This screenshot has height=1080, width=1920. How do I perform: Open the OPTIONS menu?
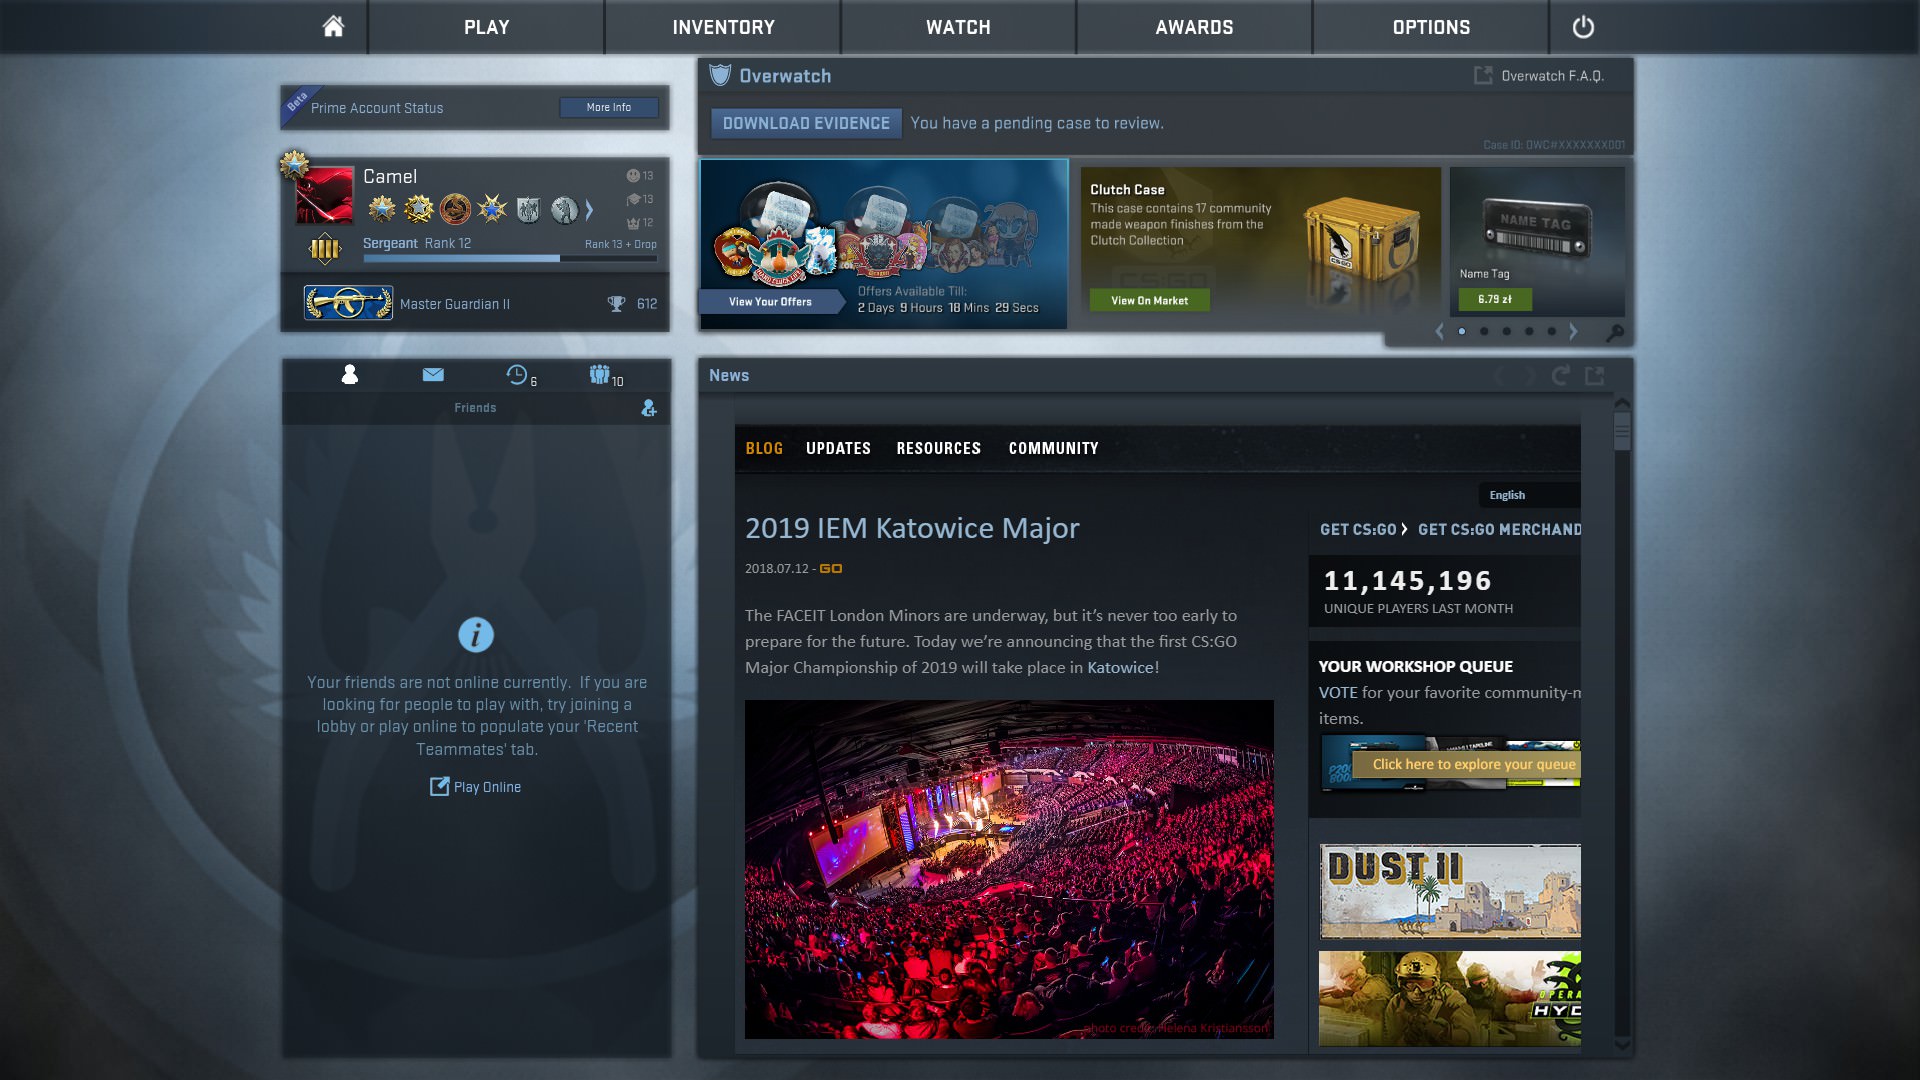[1431, 27]
